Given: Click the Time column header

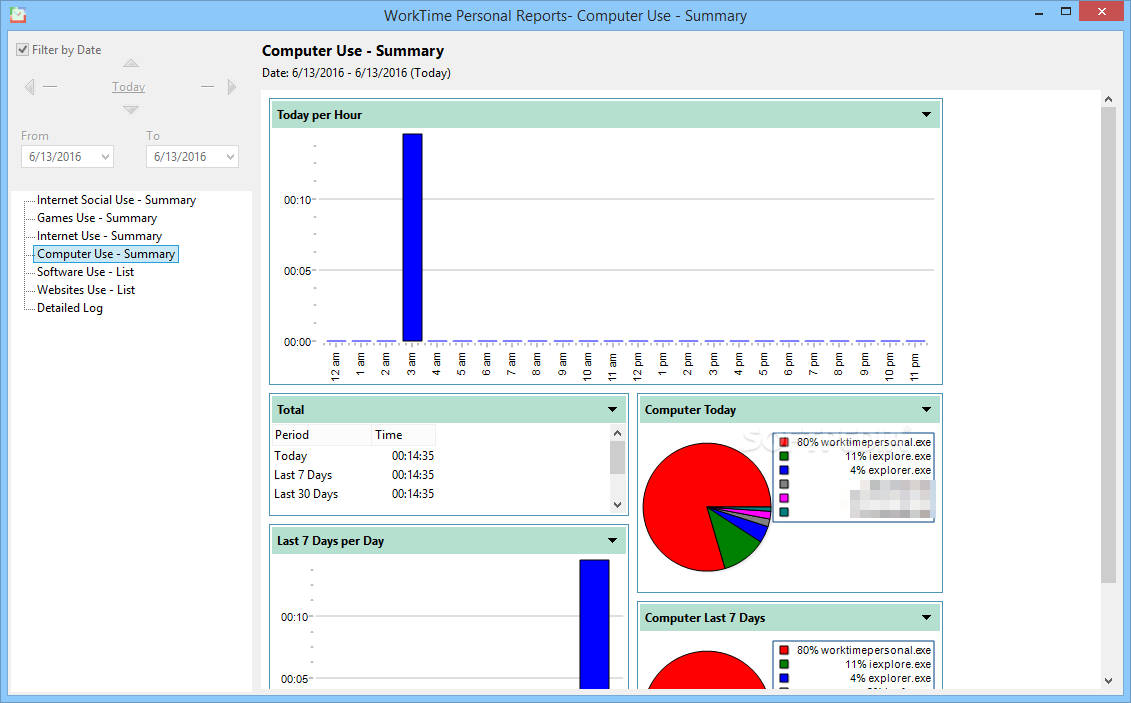Looking at the screenshot, I should click(404, 435).
